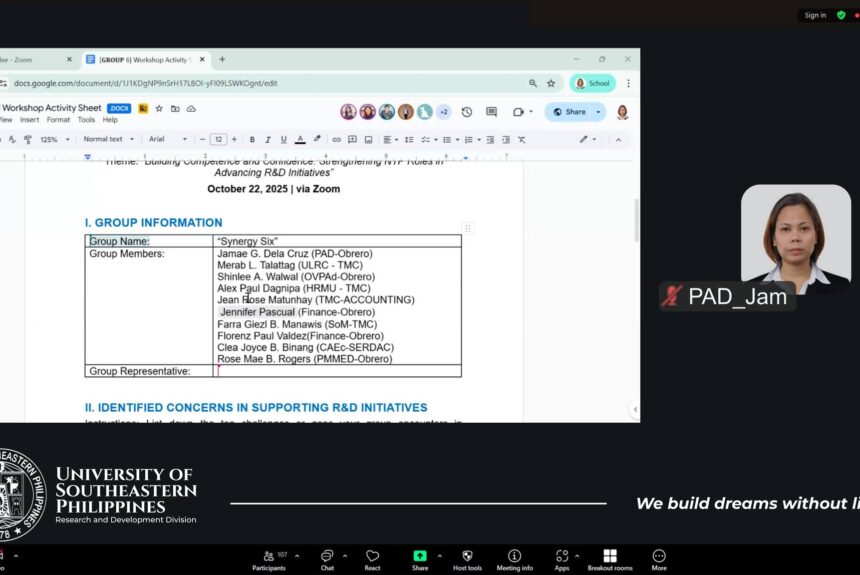Insert a link using the link icon
This screenshot has width=860, height=575.
pyautogui.click(x=336, y=140)
